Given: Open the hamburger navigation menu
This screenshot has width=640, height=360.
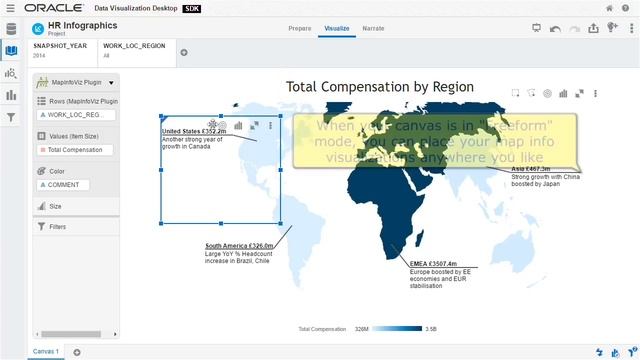Looking at the screenshot, I should [10, 8].
